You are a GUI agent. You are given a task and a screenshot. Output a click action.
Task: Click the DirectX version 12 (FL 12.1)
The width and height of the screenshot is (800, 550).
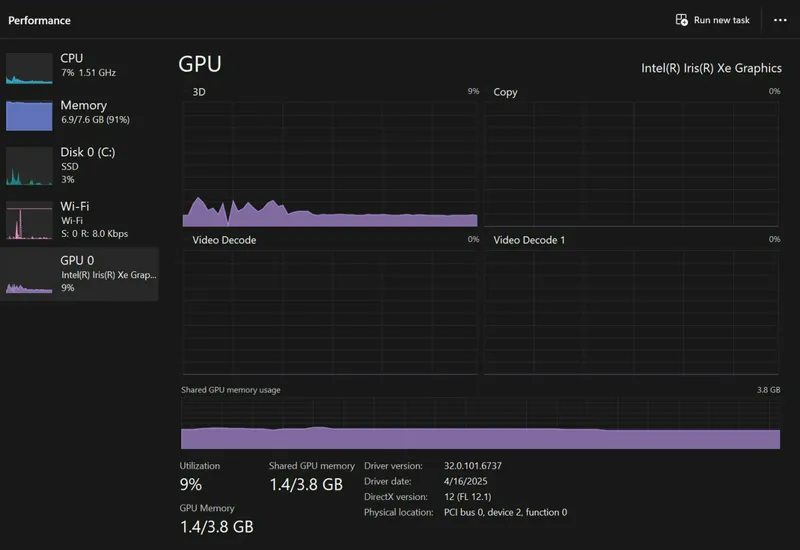[467, 496]
